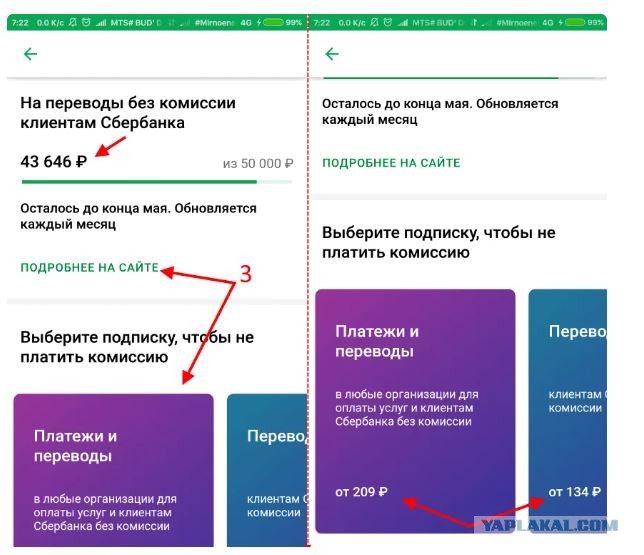
Task: Tap the battery indicator in the right status bar
Action: [x=574, y=22]
